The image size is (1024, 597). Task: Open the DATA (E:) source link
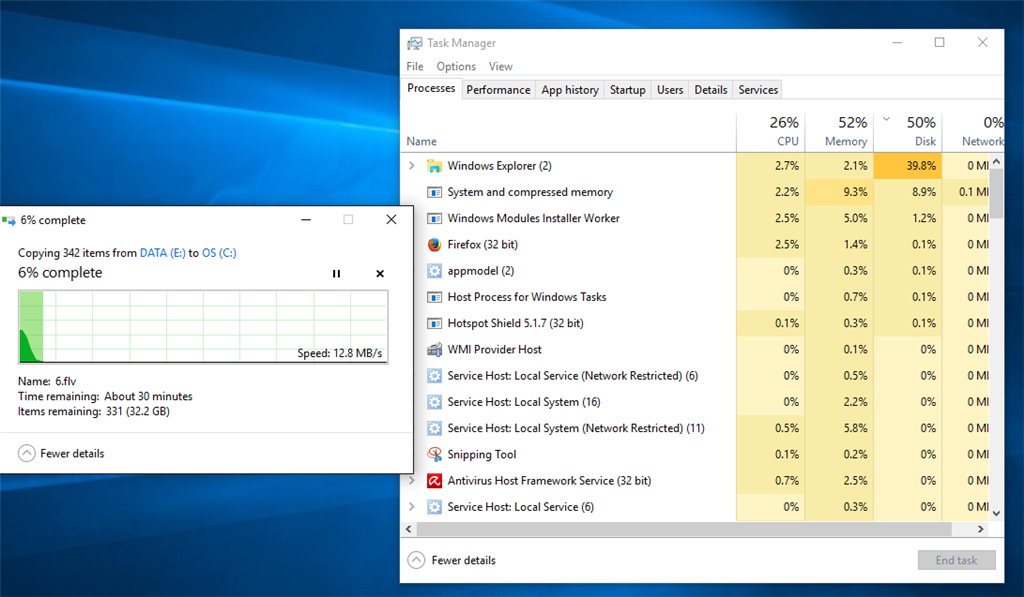coord(163,253)
